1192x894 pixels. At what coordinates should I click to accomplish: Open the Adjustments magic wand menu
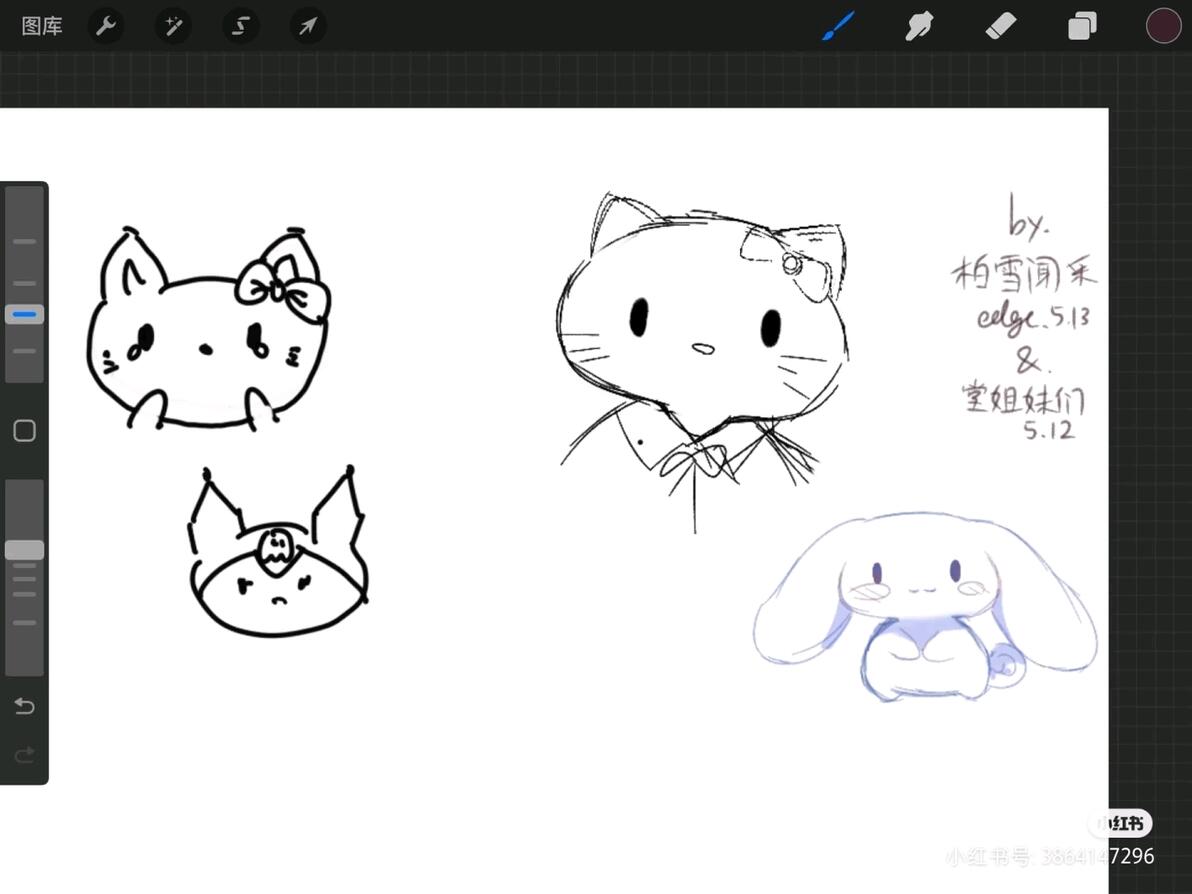(x=173, y=27)
